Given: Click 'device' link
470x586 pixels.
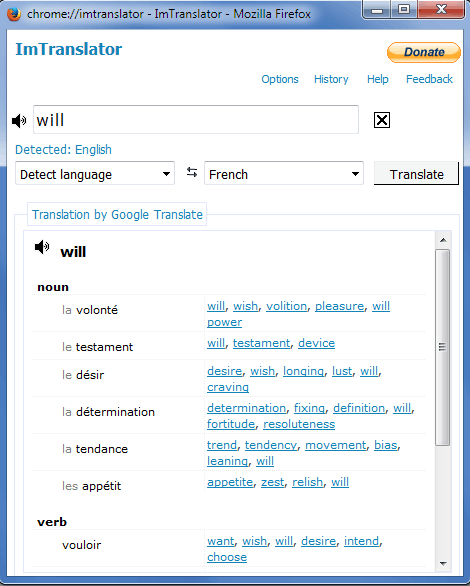Looking at the screenshot, I should point(316,343).
